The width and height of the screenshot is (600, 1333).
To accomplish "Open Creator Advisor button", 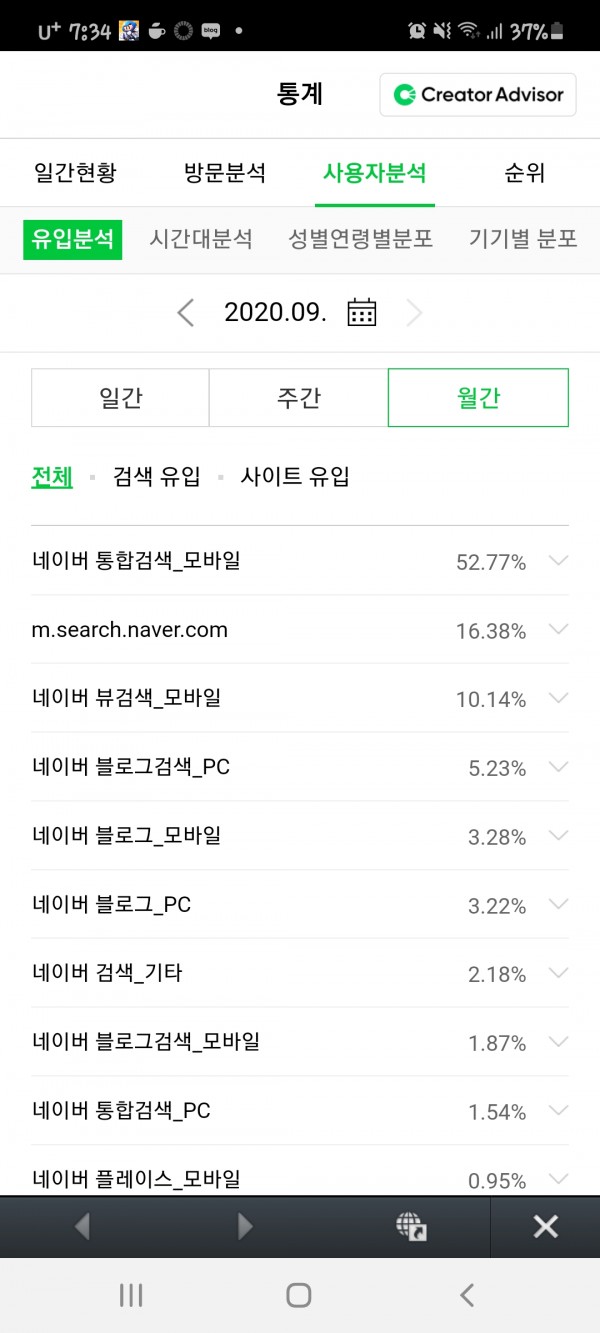I will click(478, 95).
